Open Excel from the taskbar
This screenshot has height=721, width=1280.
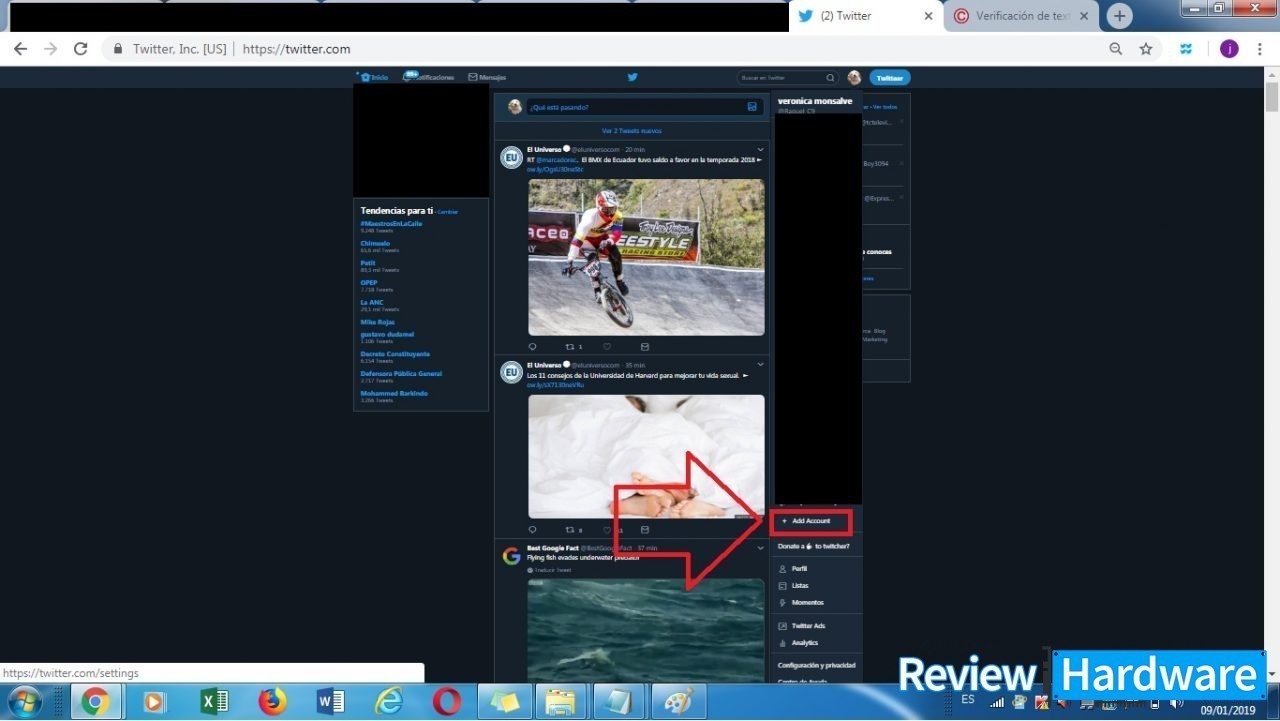pos(214,702)
